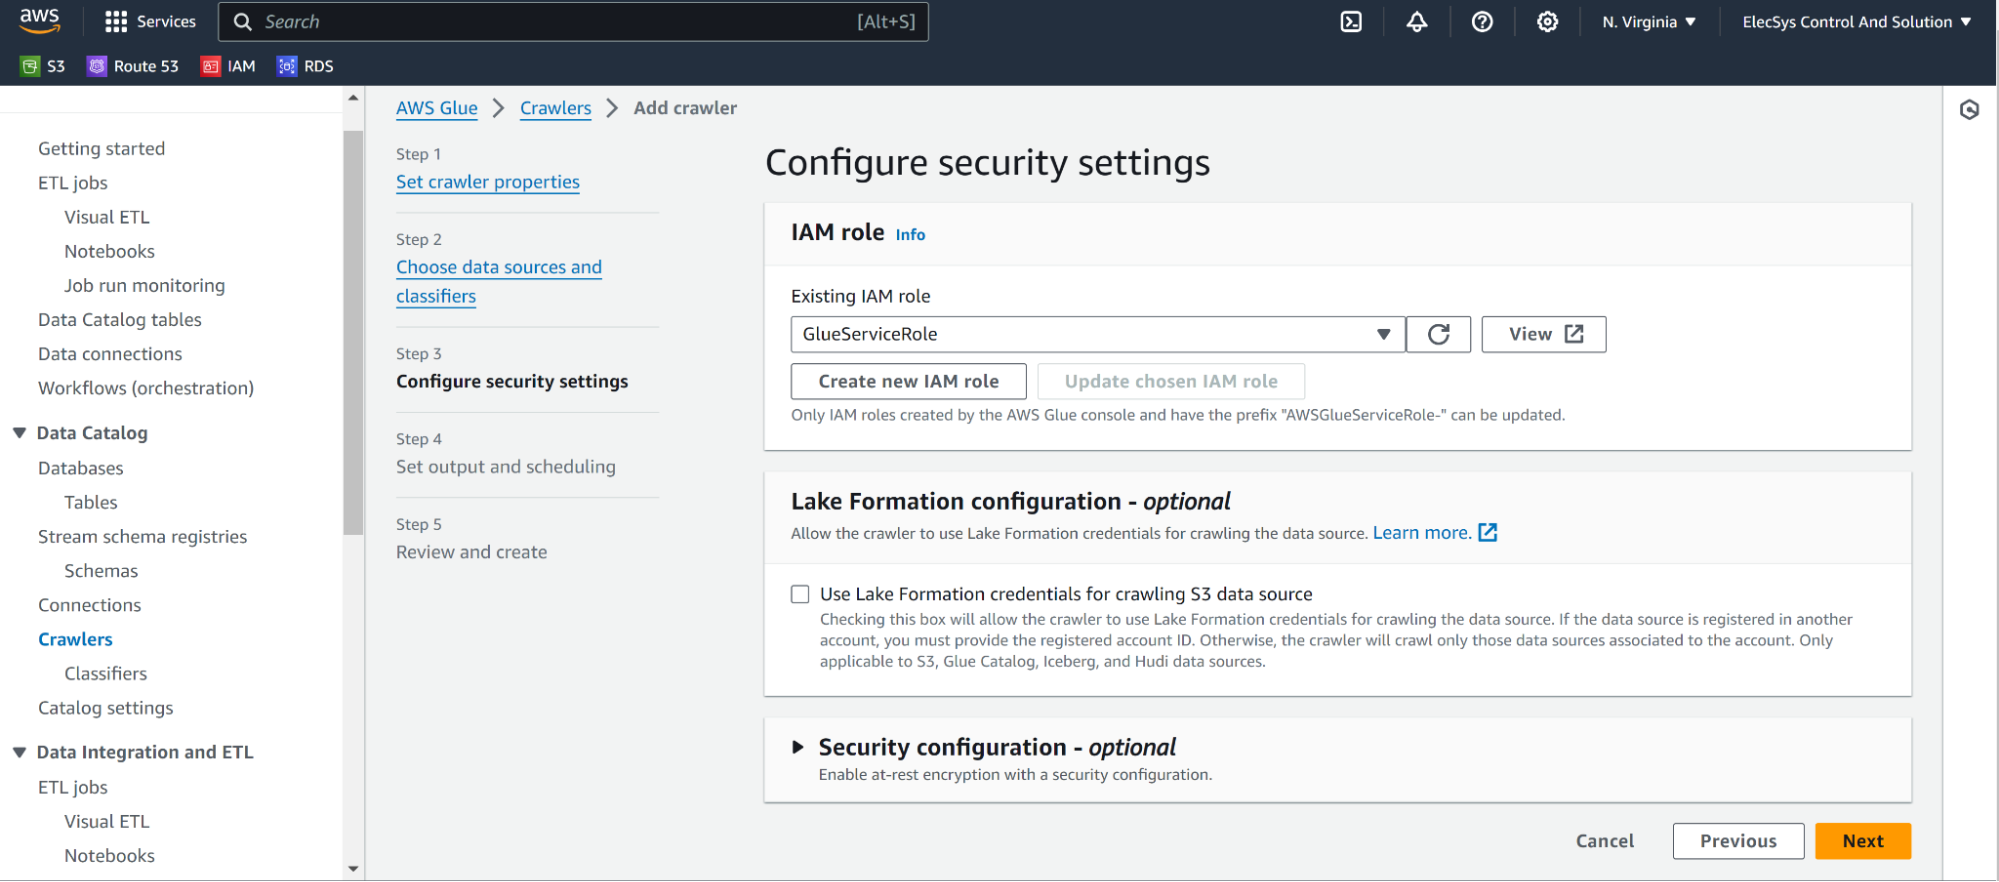
Task: Go to Getting started
Action: [x=101, y=148]
